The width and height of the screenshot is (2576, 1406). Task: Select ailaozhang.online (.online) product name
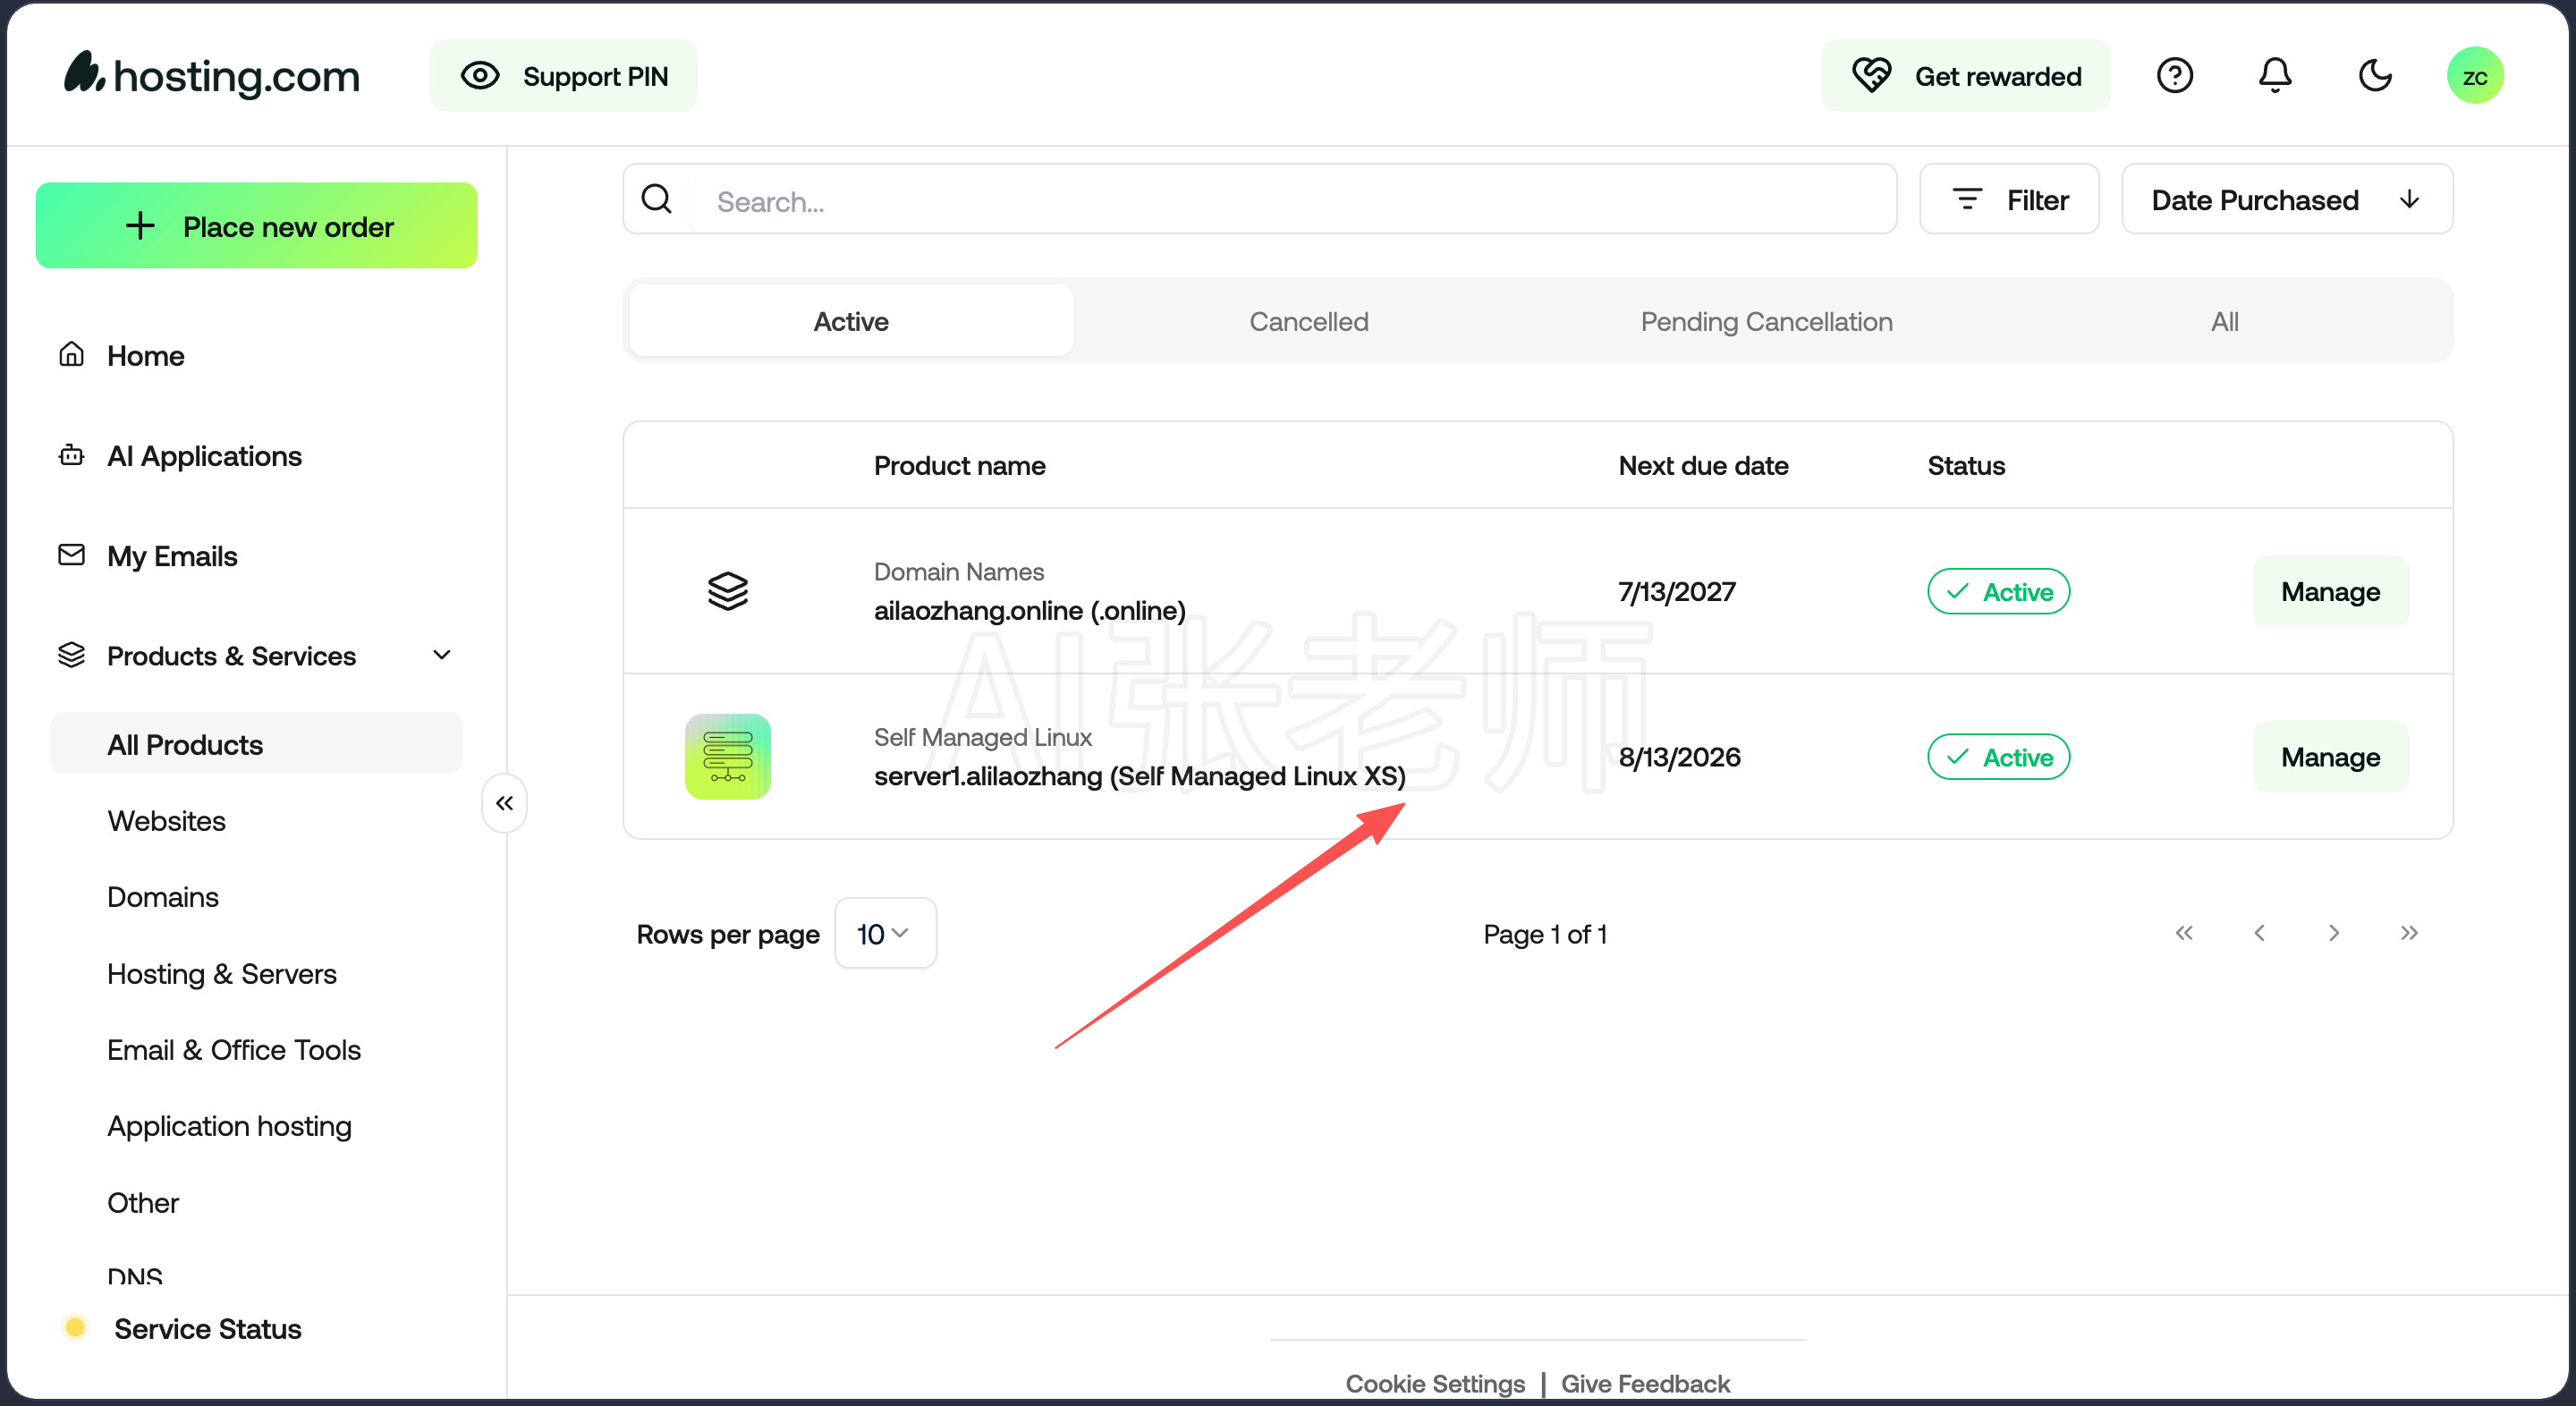click(1030, 610)
